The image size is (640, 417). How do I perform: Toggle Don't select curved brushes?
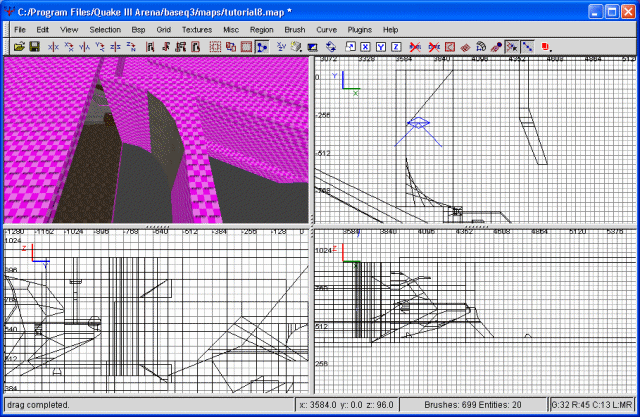pyautogui.click(x=434, y=47)
